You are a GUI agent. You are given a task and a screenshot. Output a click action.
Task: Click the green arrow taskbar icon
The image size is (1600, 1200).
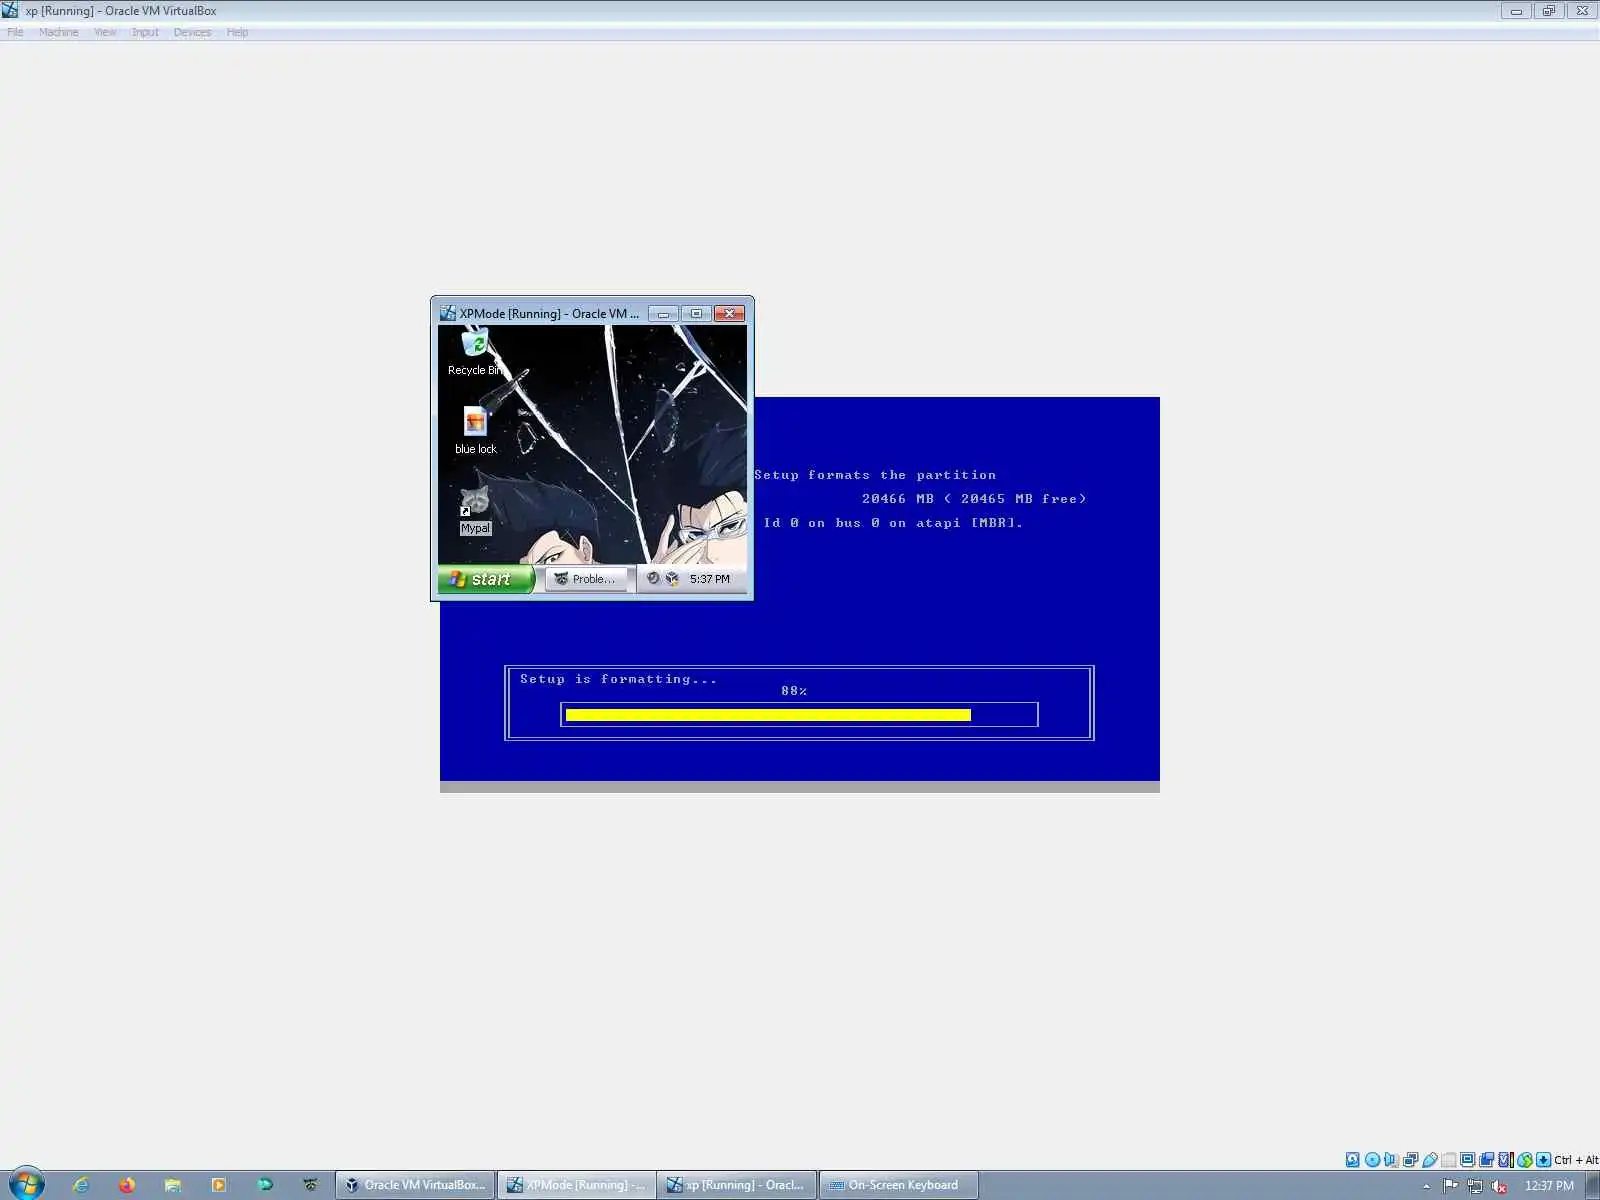click(265, 1185)
